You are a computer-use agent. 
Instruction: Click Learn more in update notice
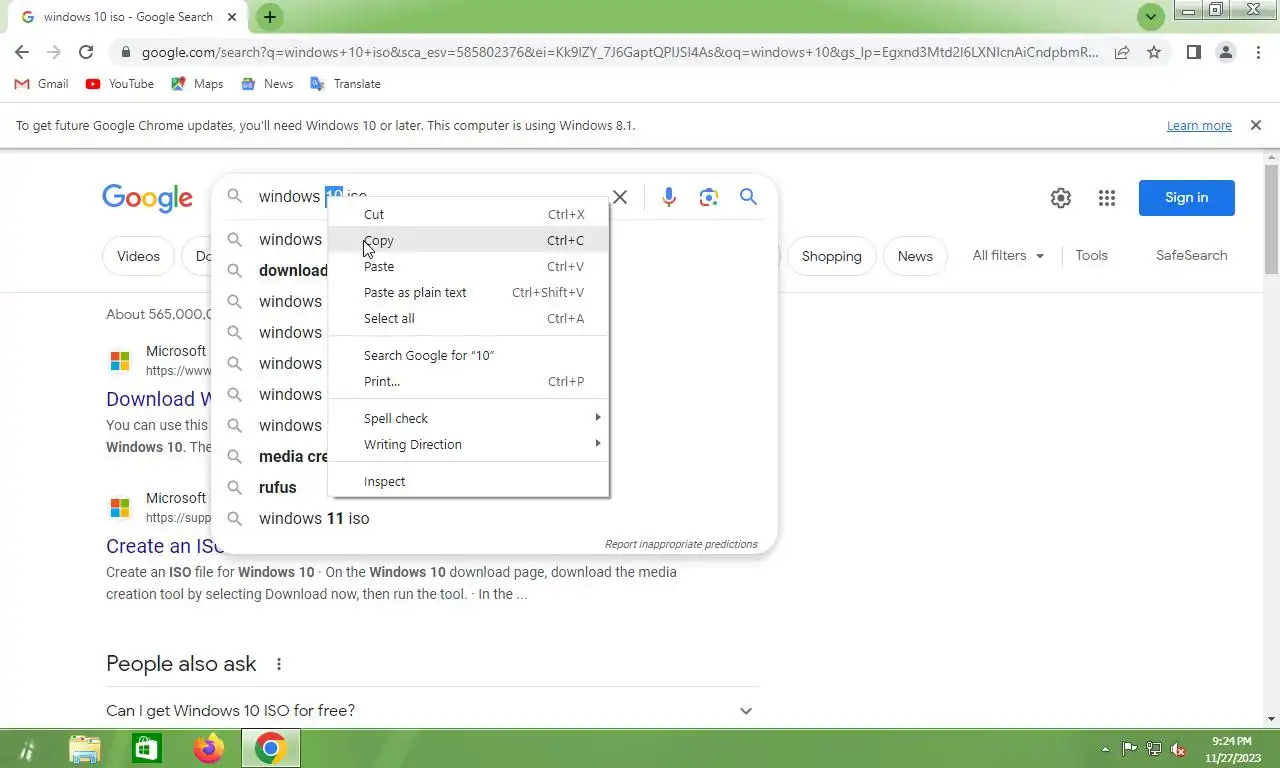(1199, 126)
